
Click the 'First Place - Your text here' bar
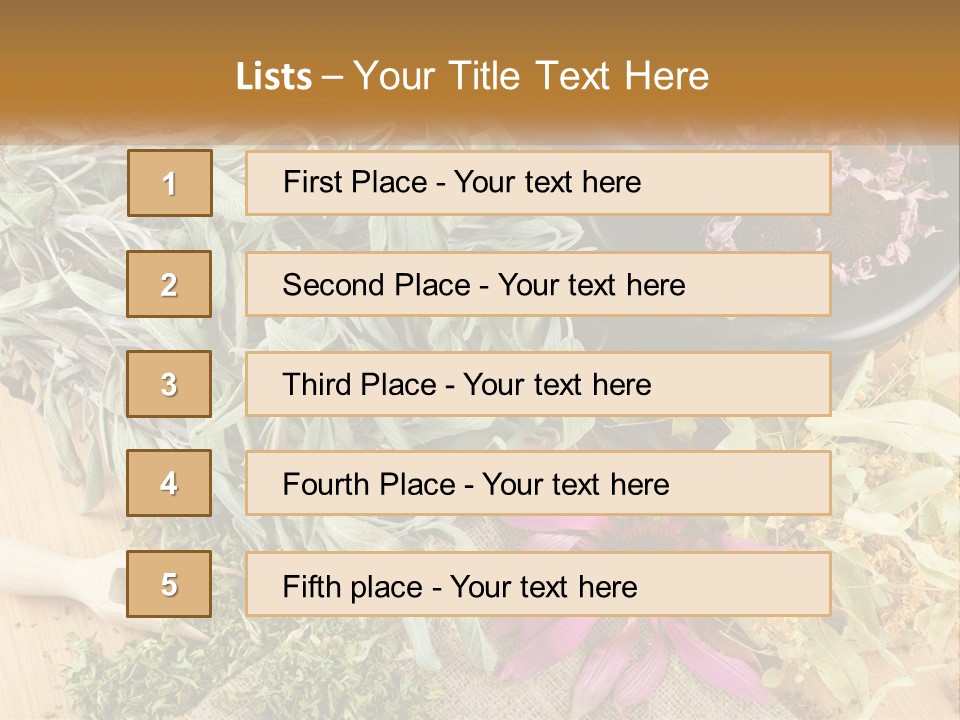538,183
